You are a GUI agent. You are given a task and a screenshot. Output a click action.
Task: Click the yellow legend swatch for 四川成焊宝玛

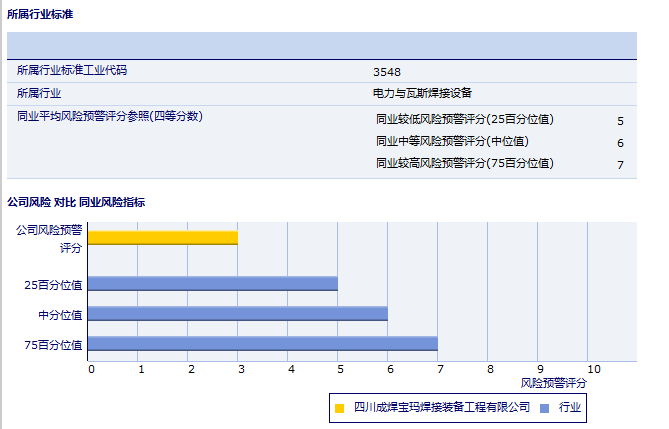click(340, 408)
